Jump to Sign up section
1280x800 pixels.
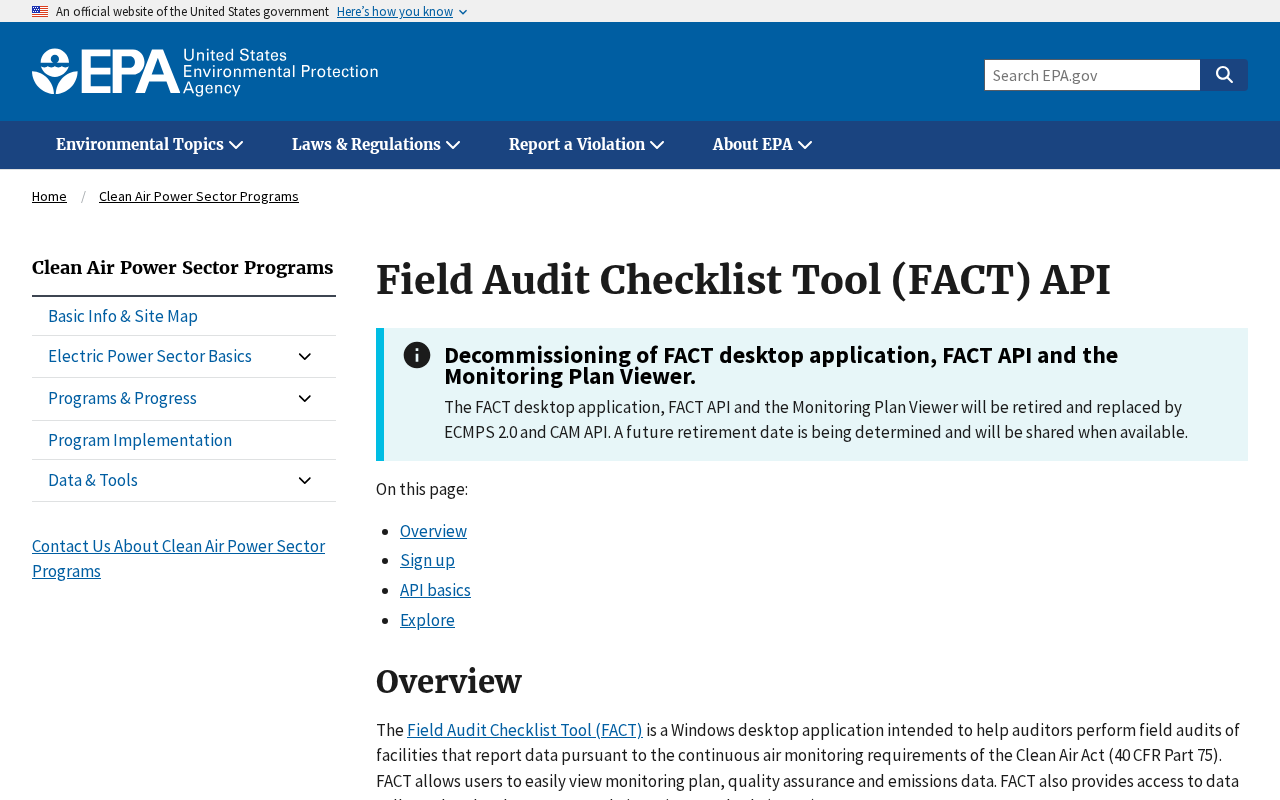[427, 560]
